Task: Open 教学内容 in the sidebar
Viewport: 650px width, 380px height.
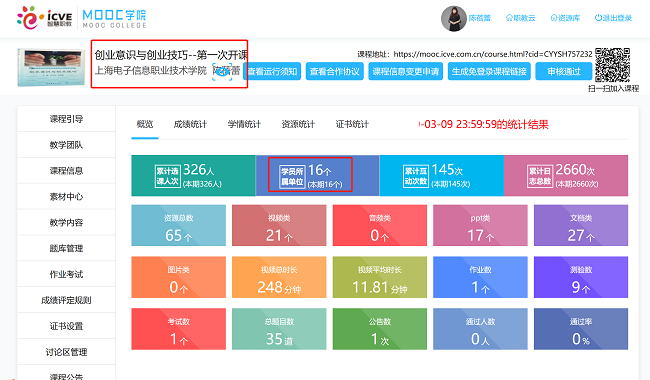Action: tap(66, 223)
